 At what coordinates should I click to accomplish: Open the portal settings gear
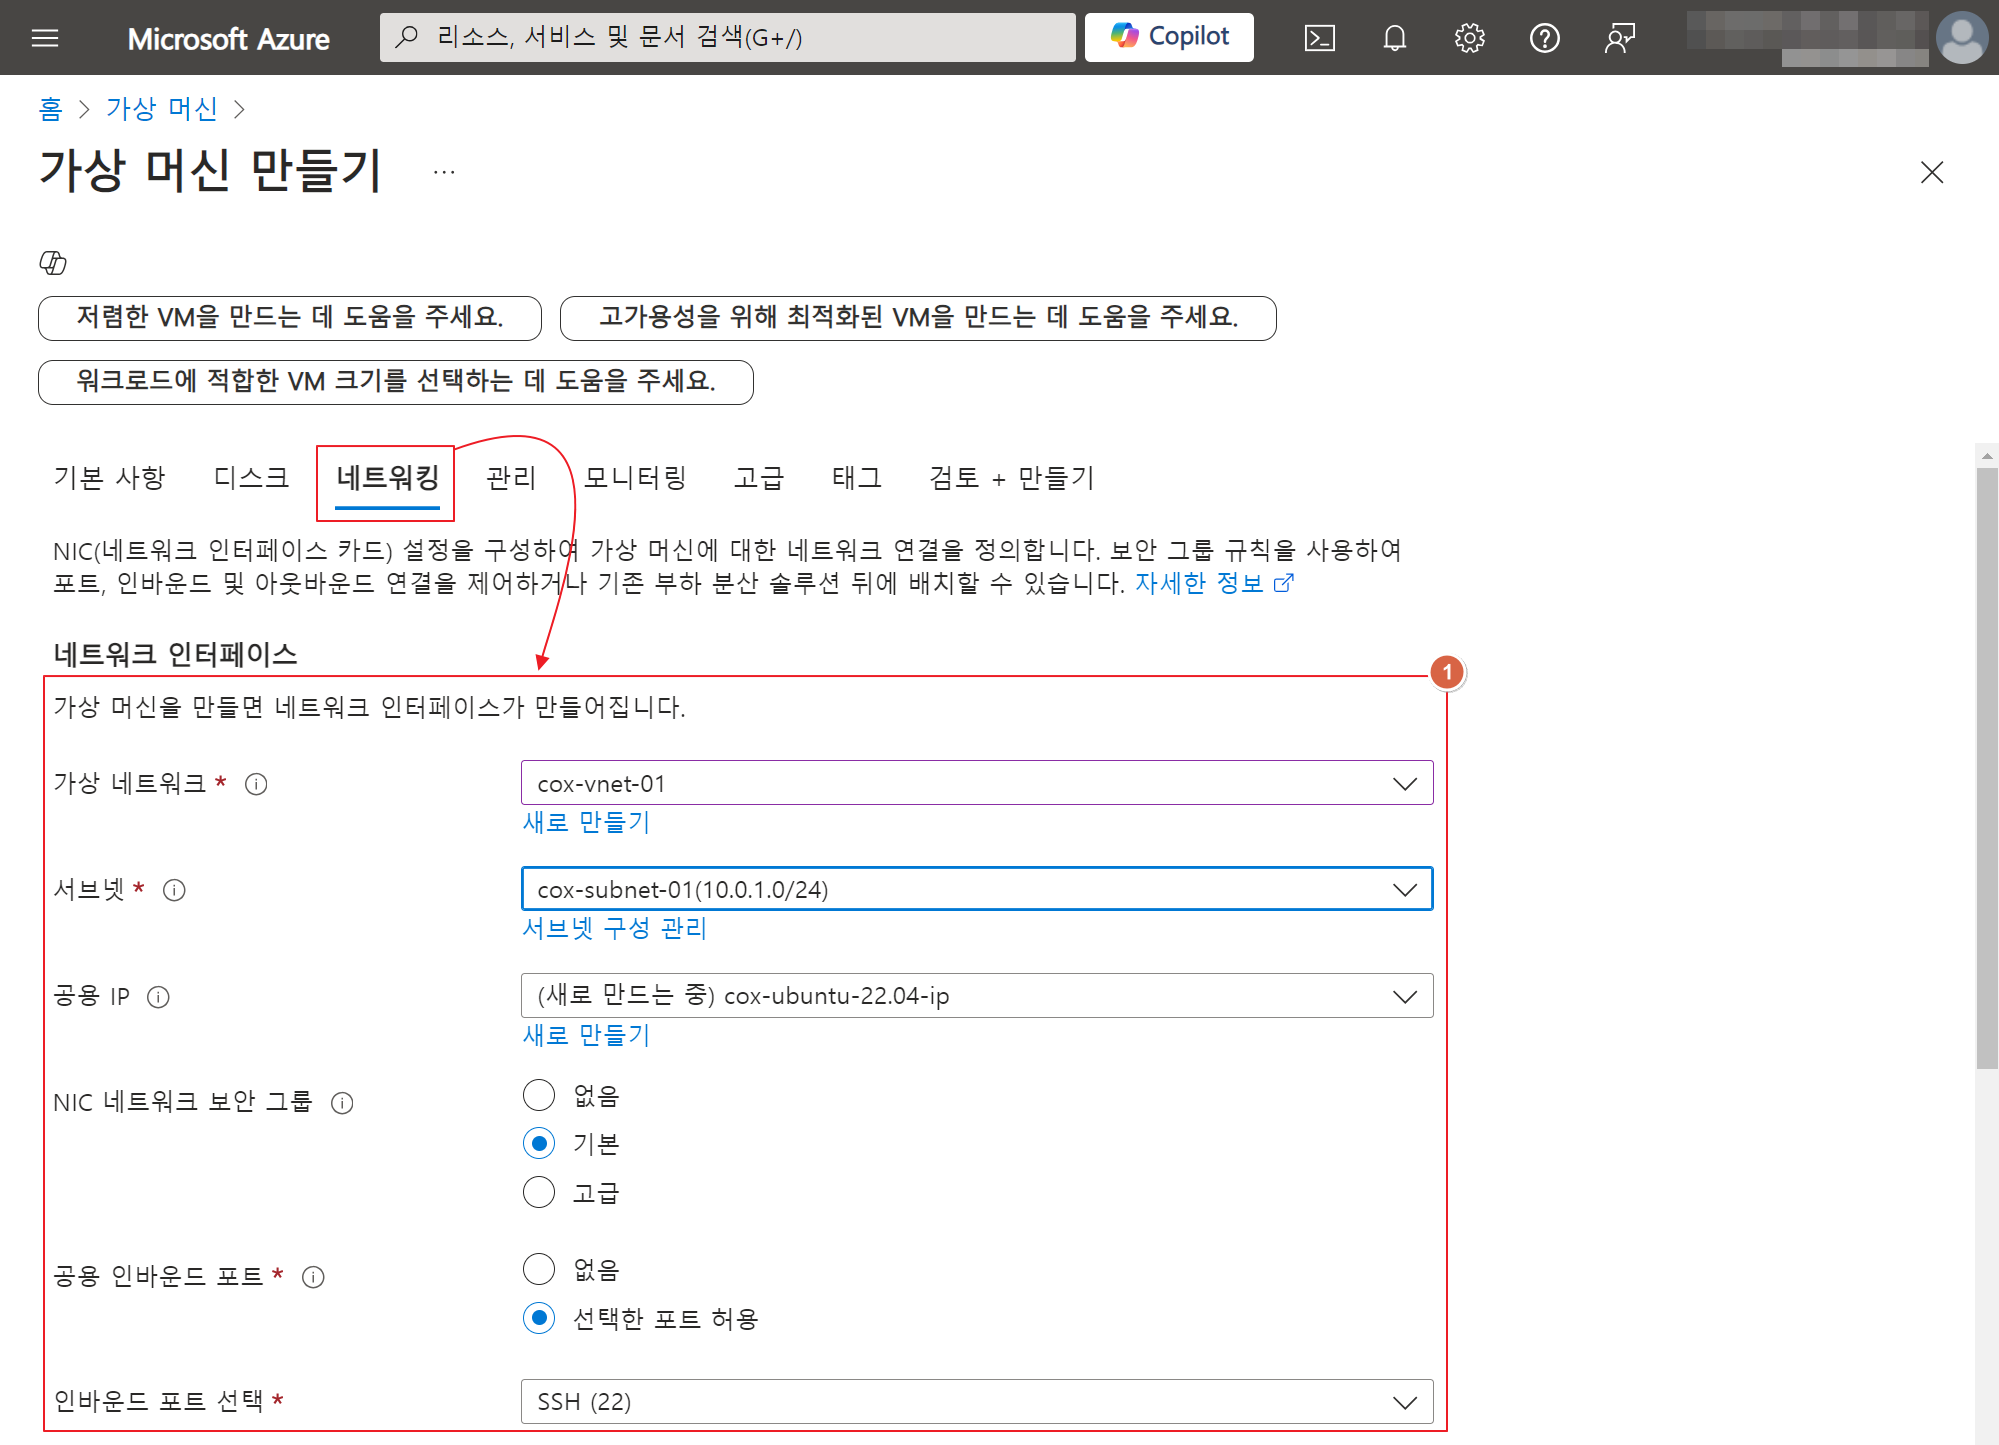[x=1469, y=38]
